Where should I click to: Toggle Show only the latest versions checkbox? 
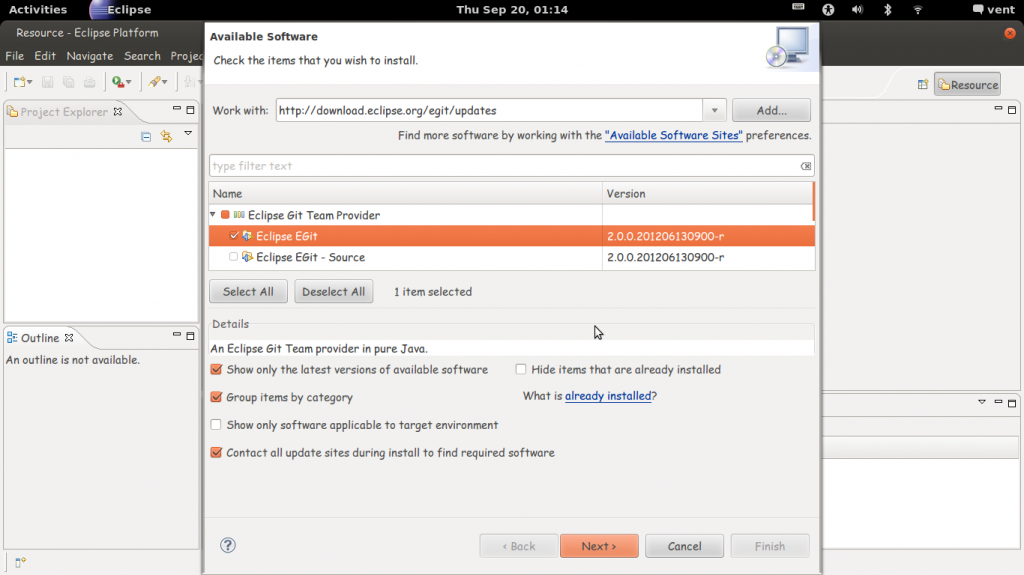coord(216,369)
